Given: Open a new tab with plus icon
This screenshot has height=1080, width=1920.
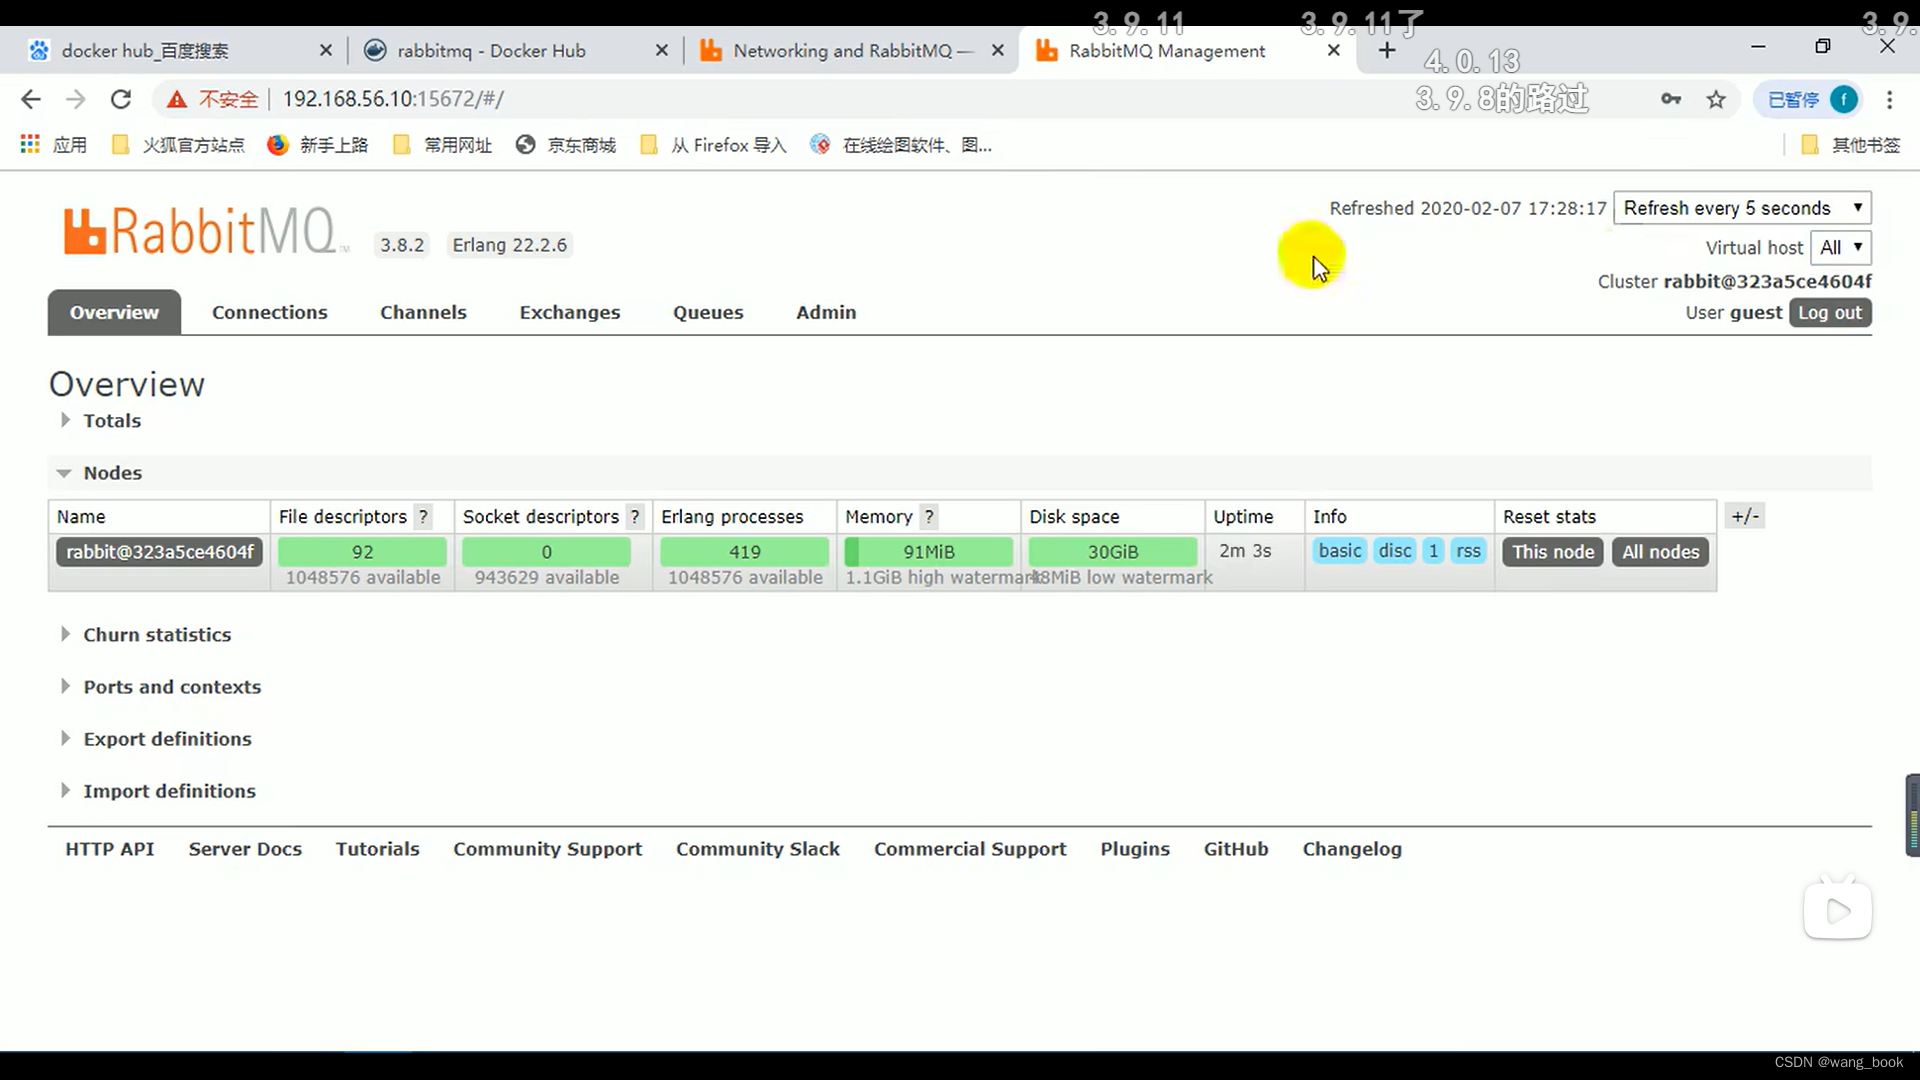Looking at the screenshot, I should 1387,50.
